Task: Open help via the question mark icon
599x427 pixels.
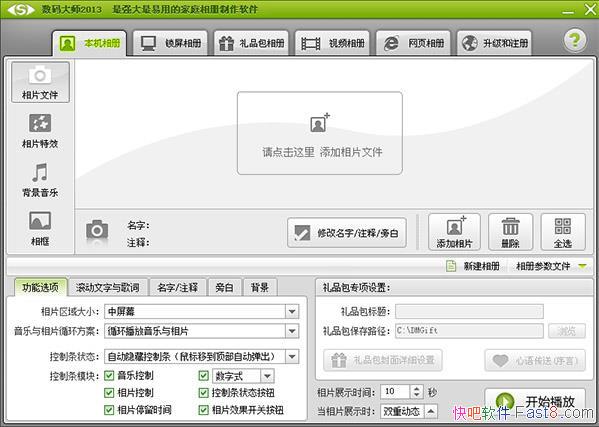Action: point(575,40)
